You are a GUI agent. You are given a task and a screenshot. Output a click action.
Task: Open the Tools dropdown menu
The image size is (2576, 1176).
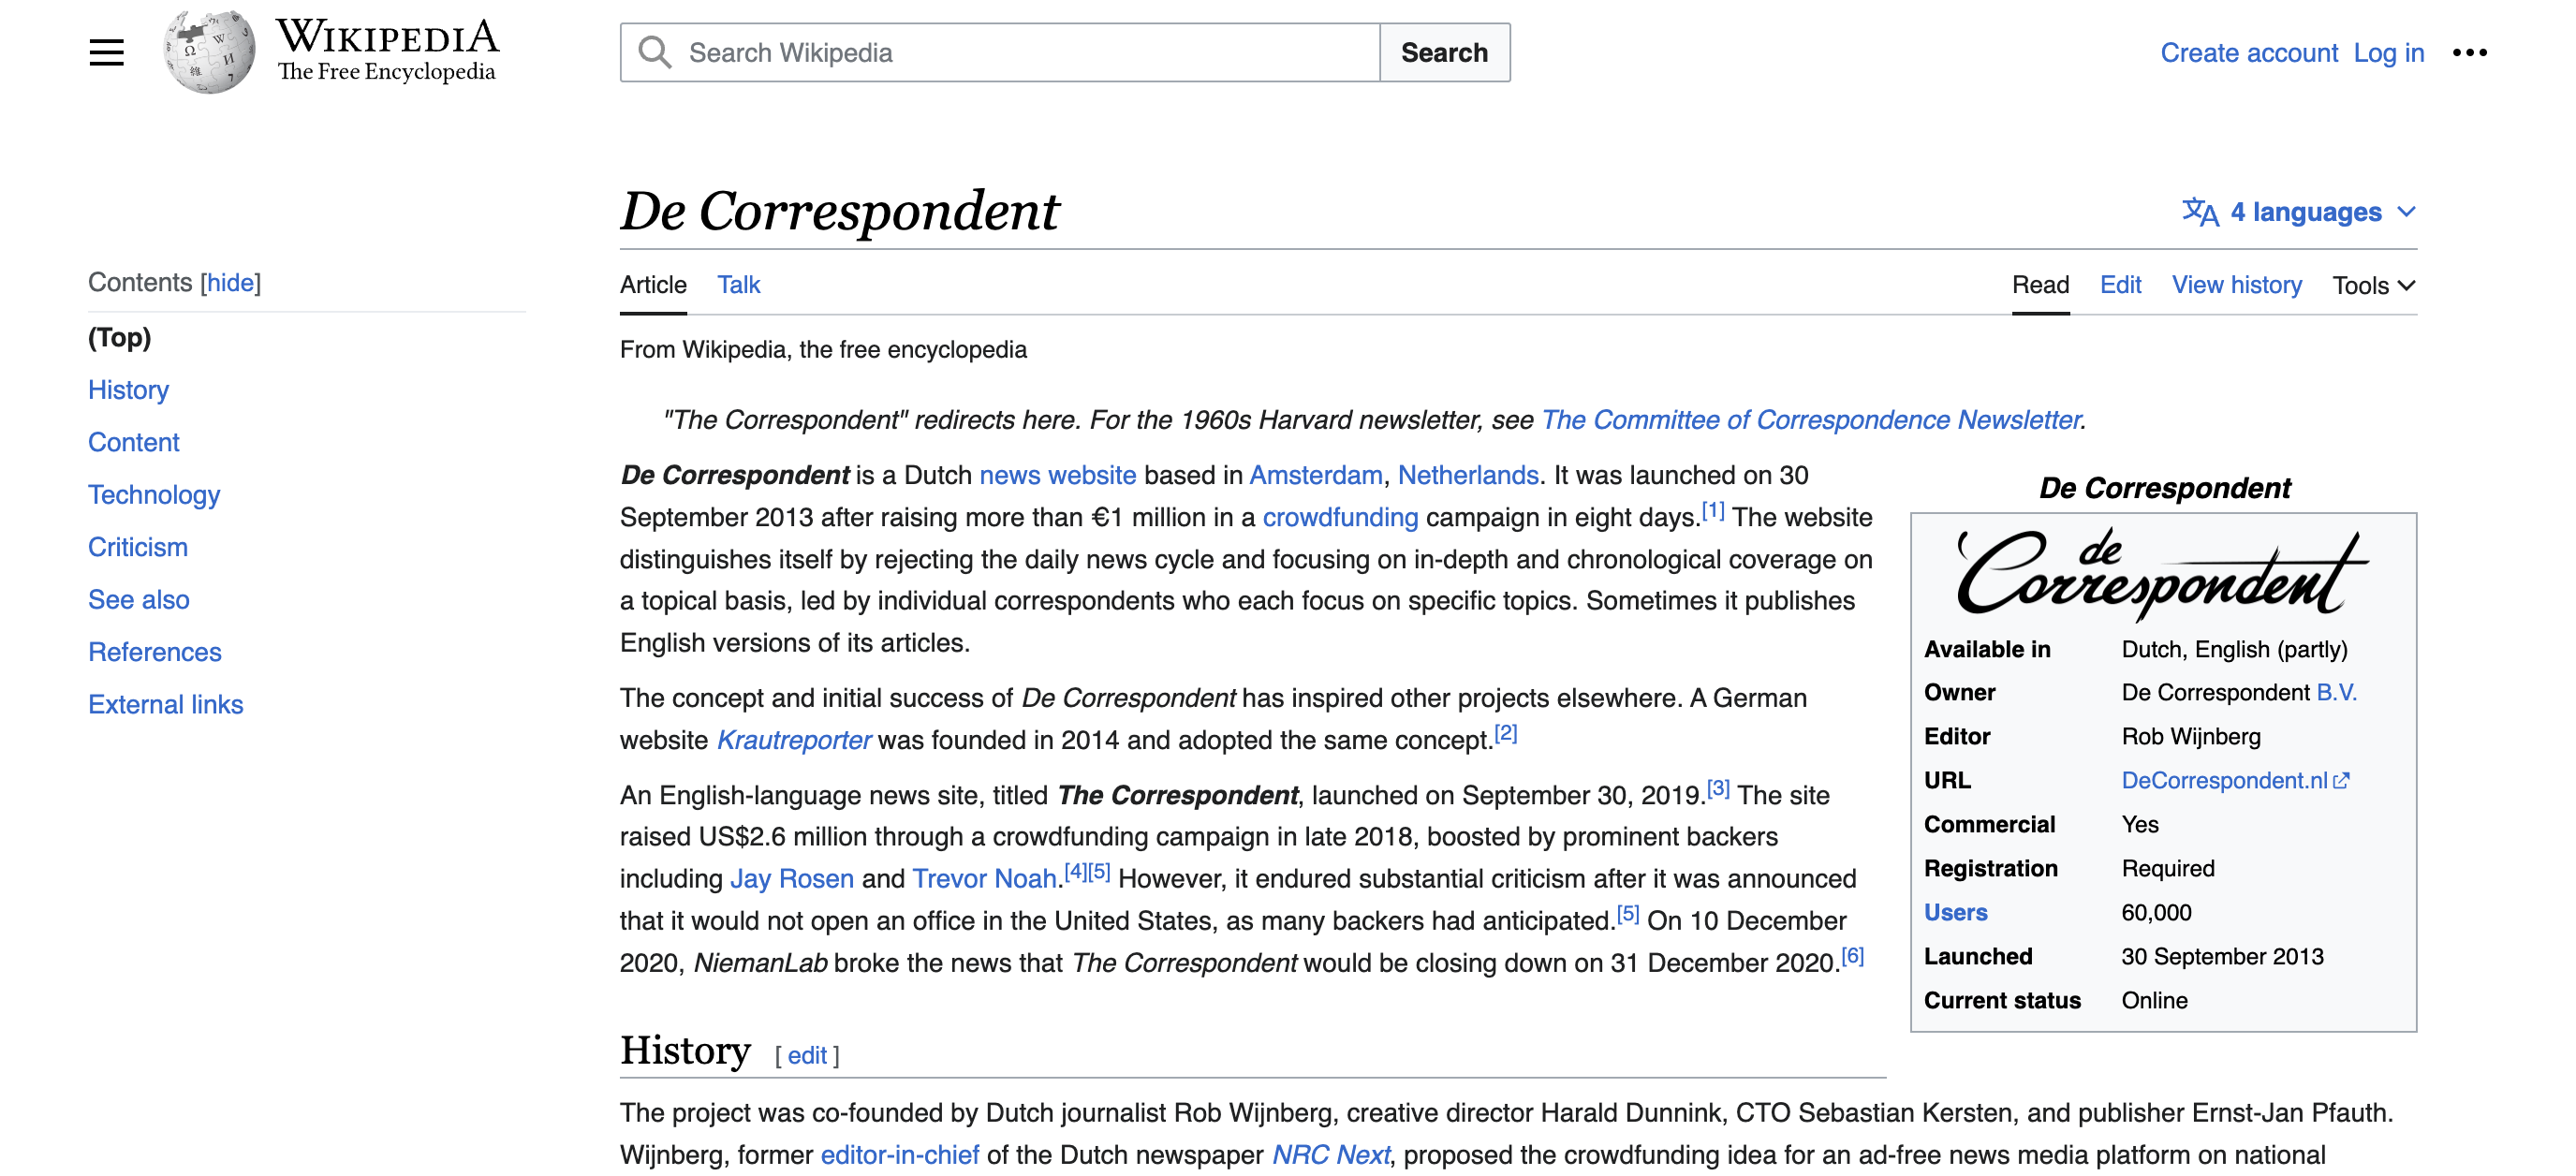[x=2373, y=286]
